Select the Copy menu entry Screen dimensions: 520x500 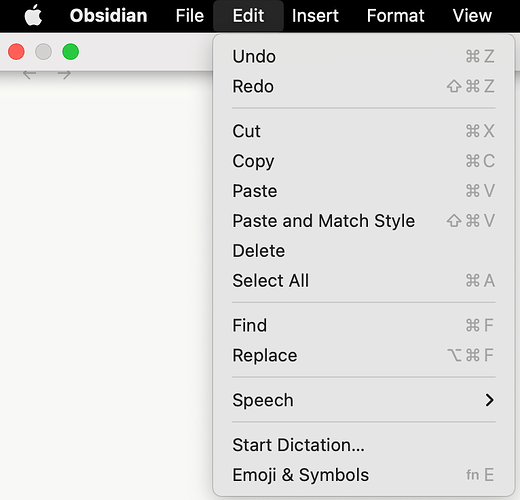click(x=363, y=161)
